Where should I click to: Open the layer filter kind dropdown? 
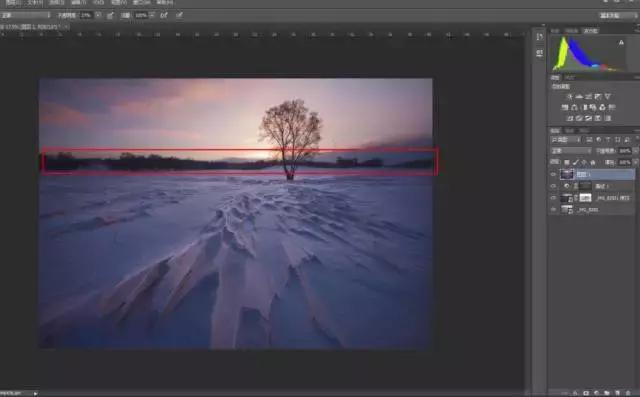pyautogui.click(x=566, y=140)
